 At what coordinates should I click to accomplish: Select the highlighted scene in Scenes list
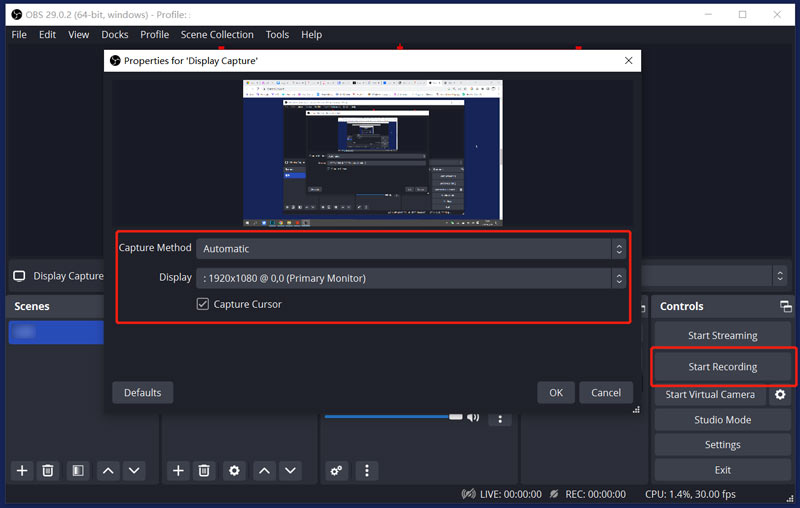point(56,332)
